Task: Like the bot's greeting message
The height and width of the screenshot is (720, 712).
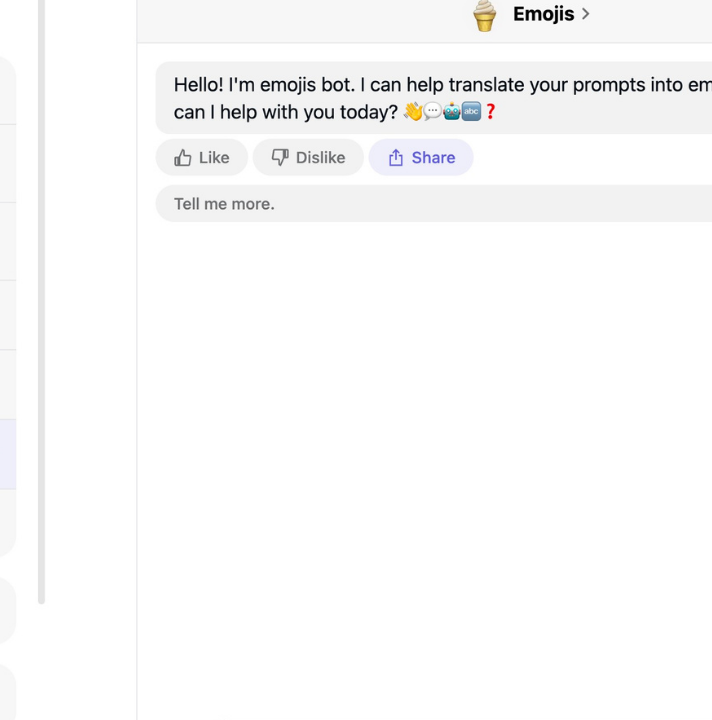Action: [x=202, y=158]
